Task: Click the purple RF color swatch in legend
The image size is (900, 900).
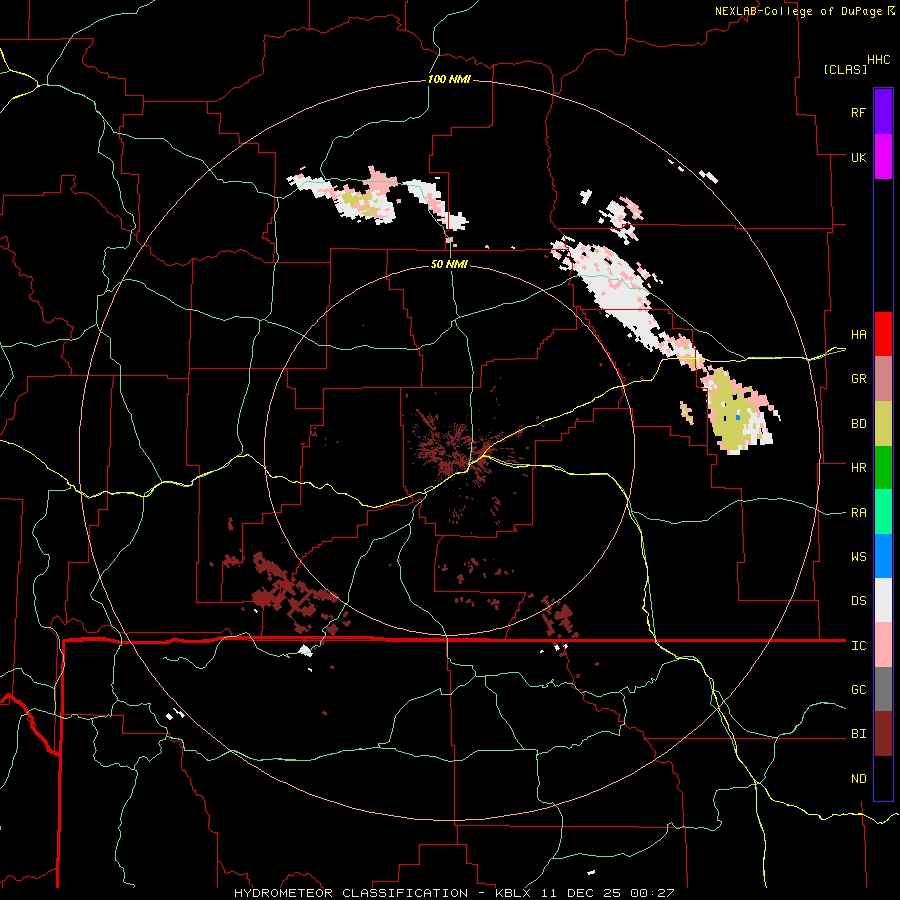Action: [x=883, y=111]
